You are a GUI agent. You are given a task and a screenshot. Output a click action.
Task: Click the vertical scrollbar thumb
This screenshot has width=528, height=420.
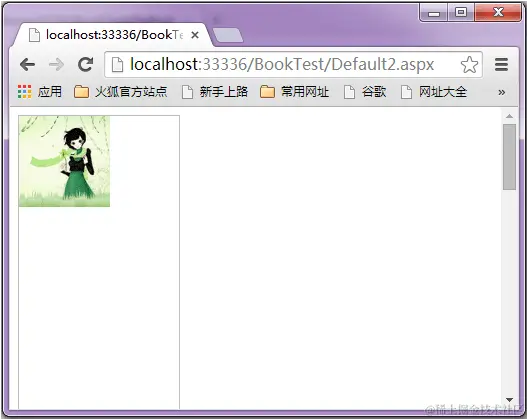point(509,157)
